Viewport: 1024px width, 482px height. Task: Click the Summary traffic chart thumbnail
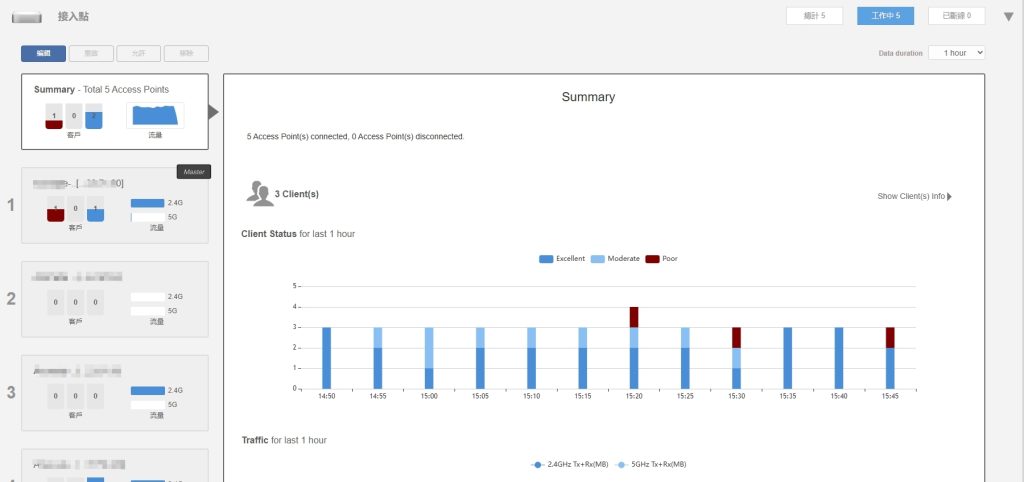(x=155, y=116)
